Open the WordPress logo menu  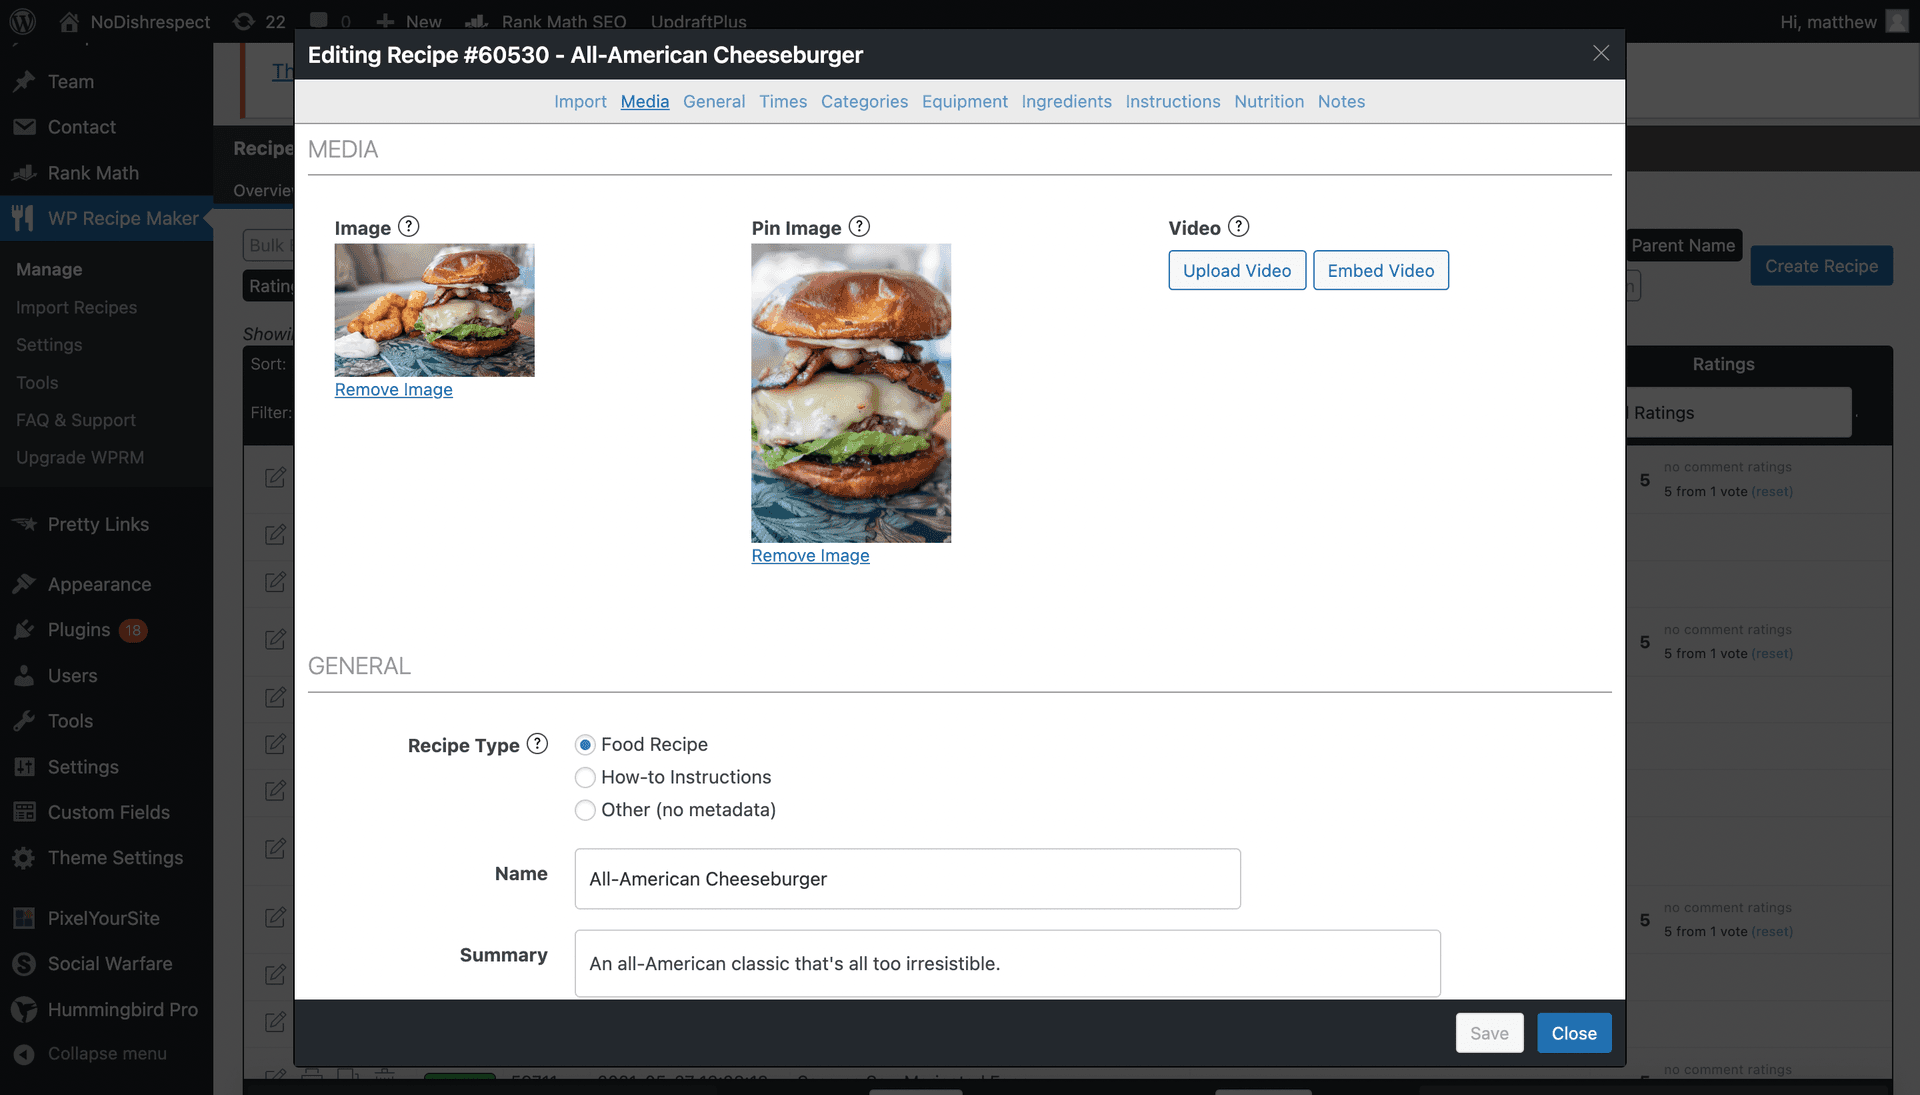[23, 21]
